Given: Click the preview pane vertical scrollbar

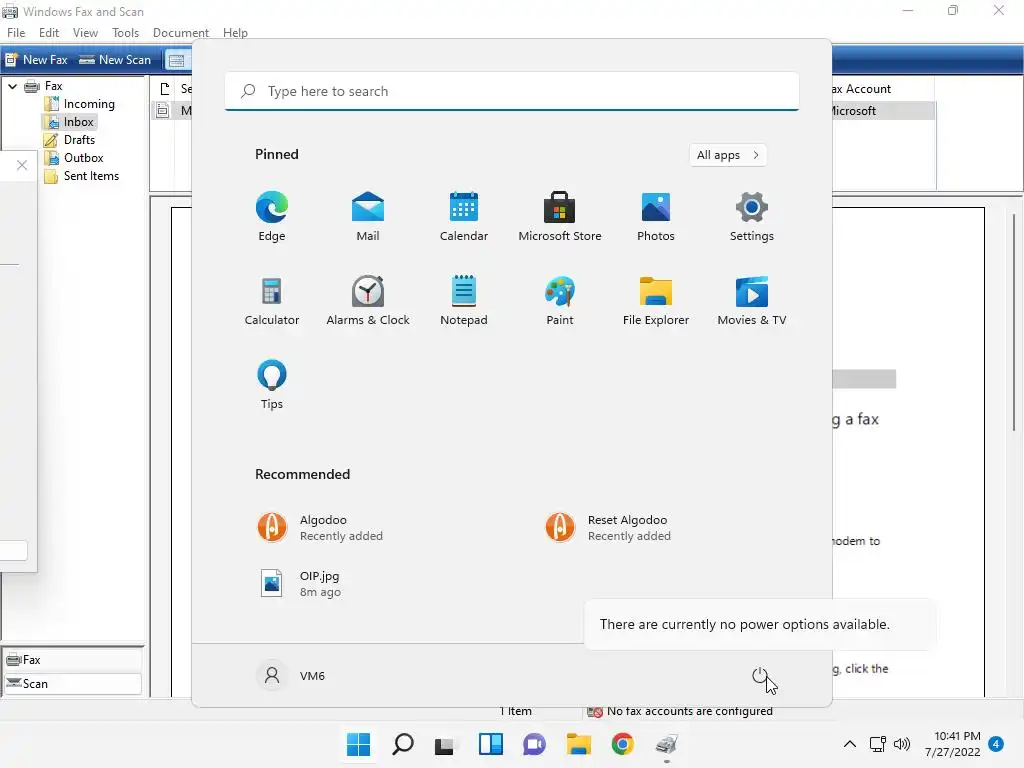Looking at the screenshot, I should 1014,321.
